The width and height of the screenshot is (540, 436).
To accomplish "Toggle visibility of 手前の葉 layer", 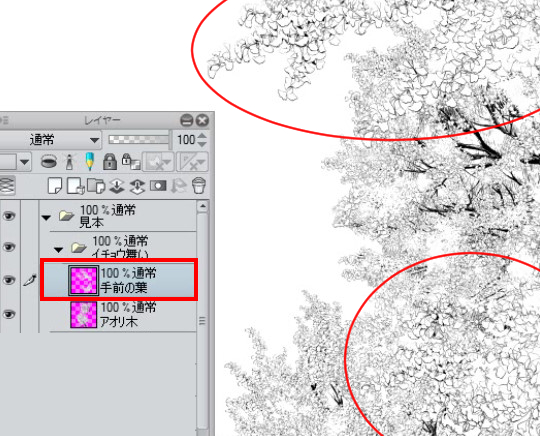I will point(9,280).
